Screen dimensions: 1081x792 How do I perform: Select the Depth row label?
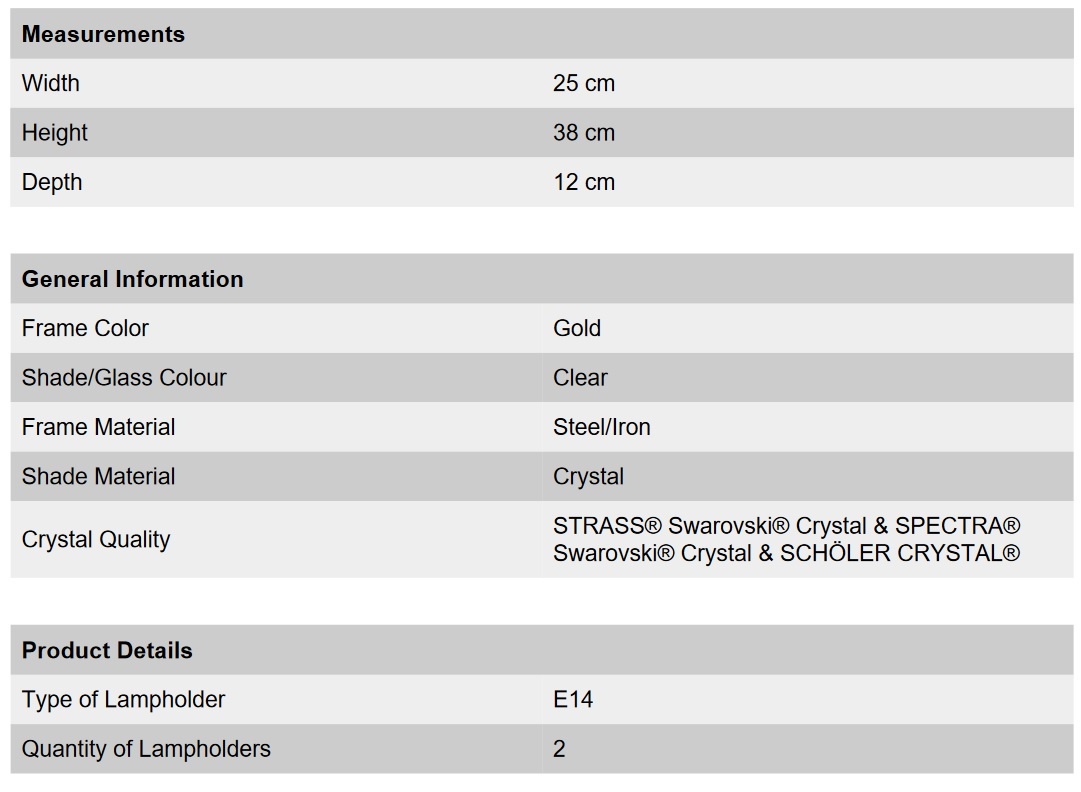52,182
